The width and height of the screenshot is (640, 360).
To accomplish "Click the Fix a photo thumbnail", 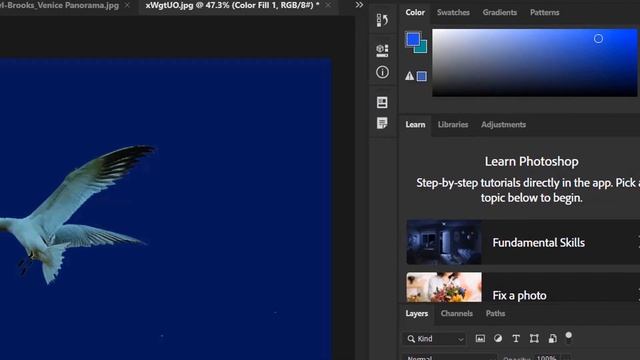I will click(444, 287).
